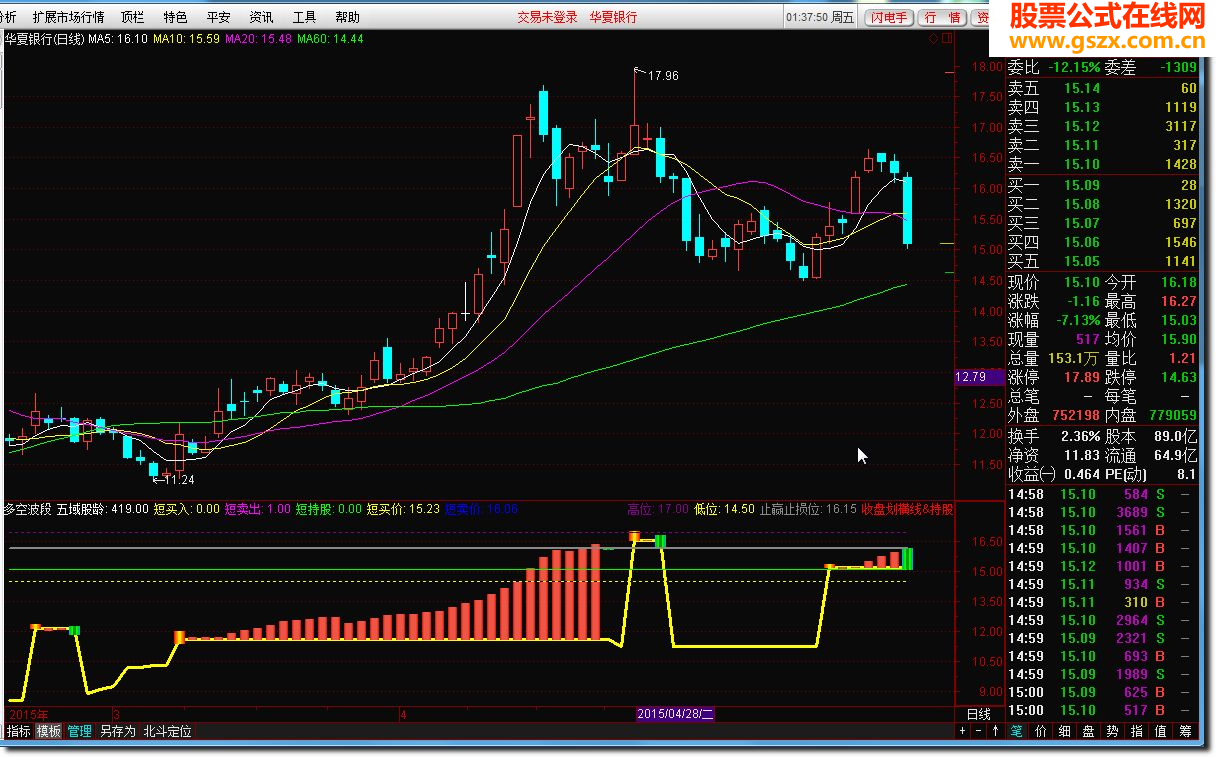Click the 华夏银行(日线) chart title
Screen dimensions: 1217x757
coord(44,39)
